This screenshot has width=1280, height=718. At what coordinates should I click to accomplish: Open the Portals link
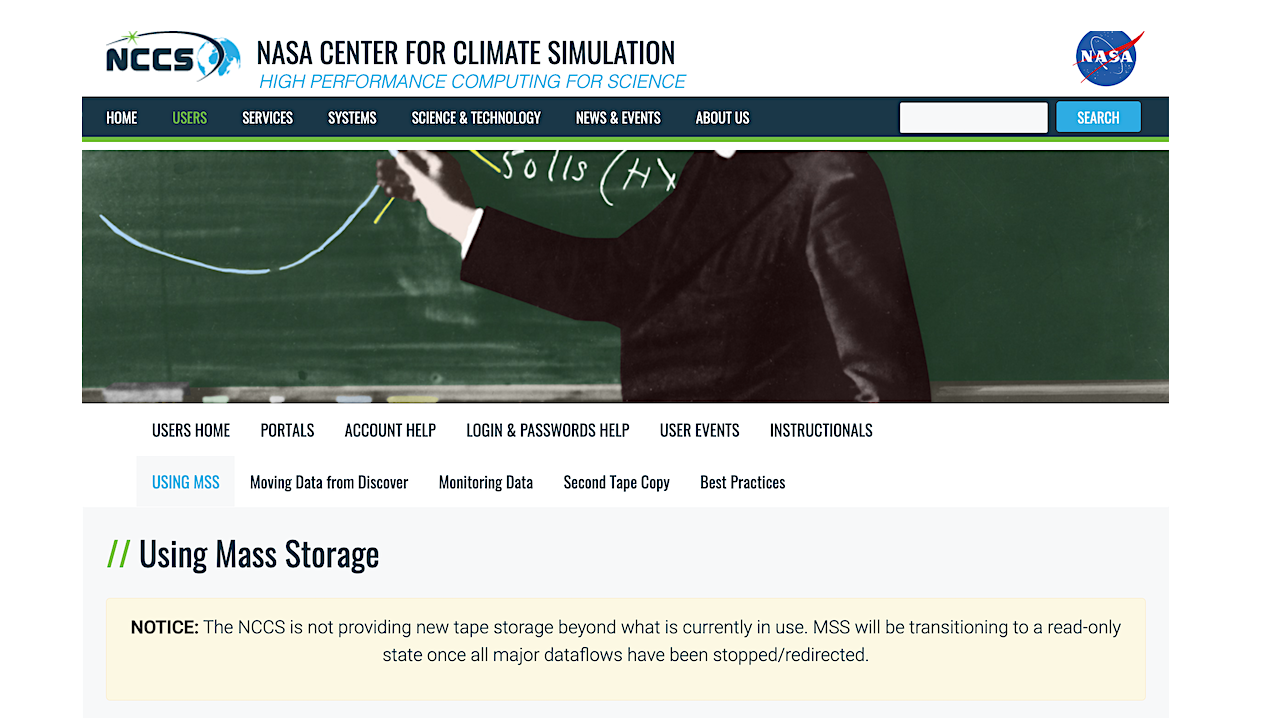click(x=287, y=430)
